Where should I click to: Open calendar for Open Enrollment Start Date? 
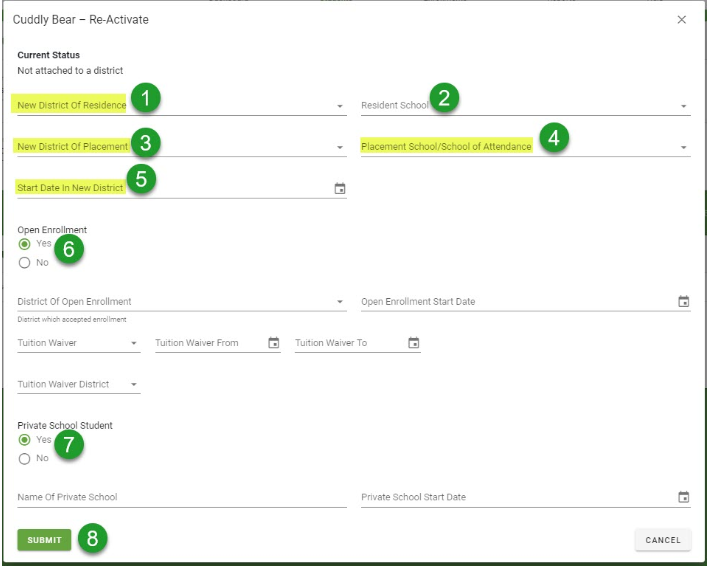pyautogui.click(x=684, y=301)
